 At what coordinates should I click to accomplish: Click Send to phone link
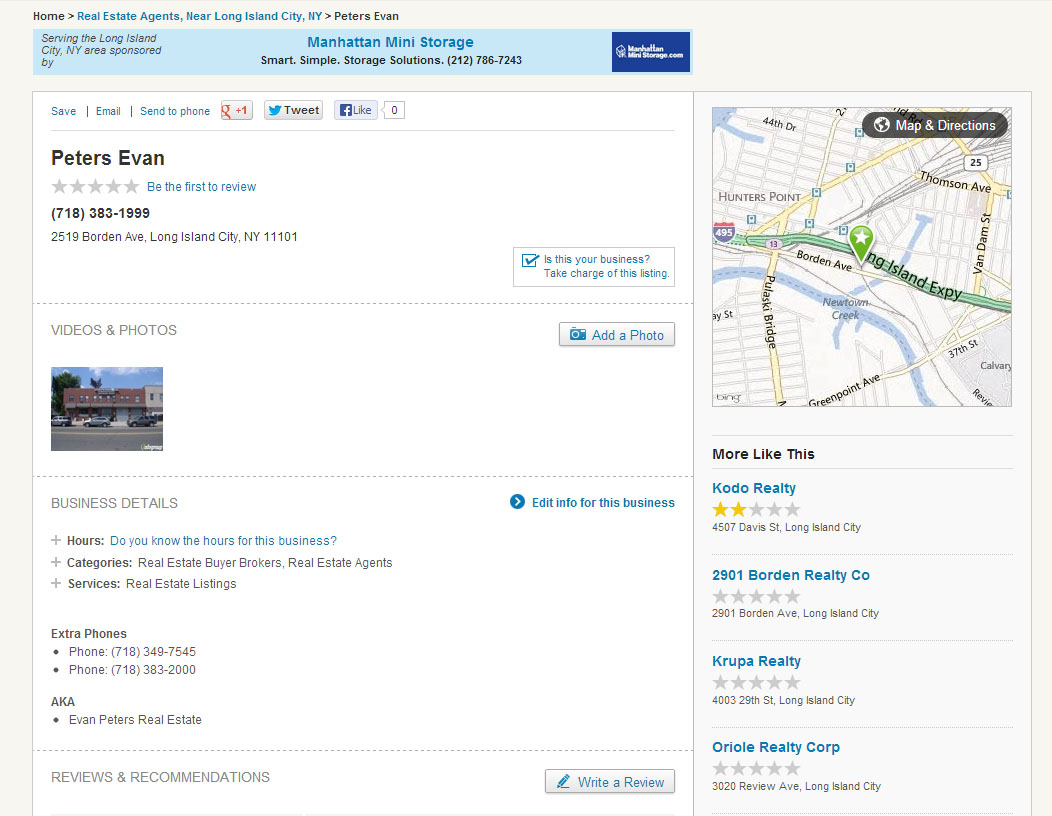(175, 112)
